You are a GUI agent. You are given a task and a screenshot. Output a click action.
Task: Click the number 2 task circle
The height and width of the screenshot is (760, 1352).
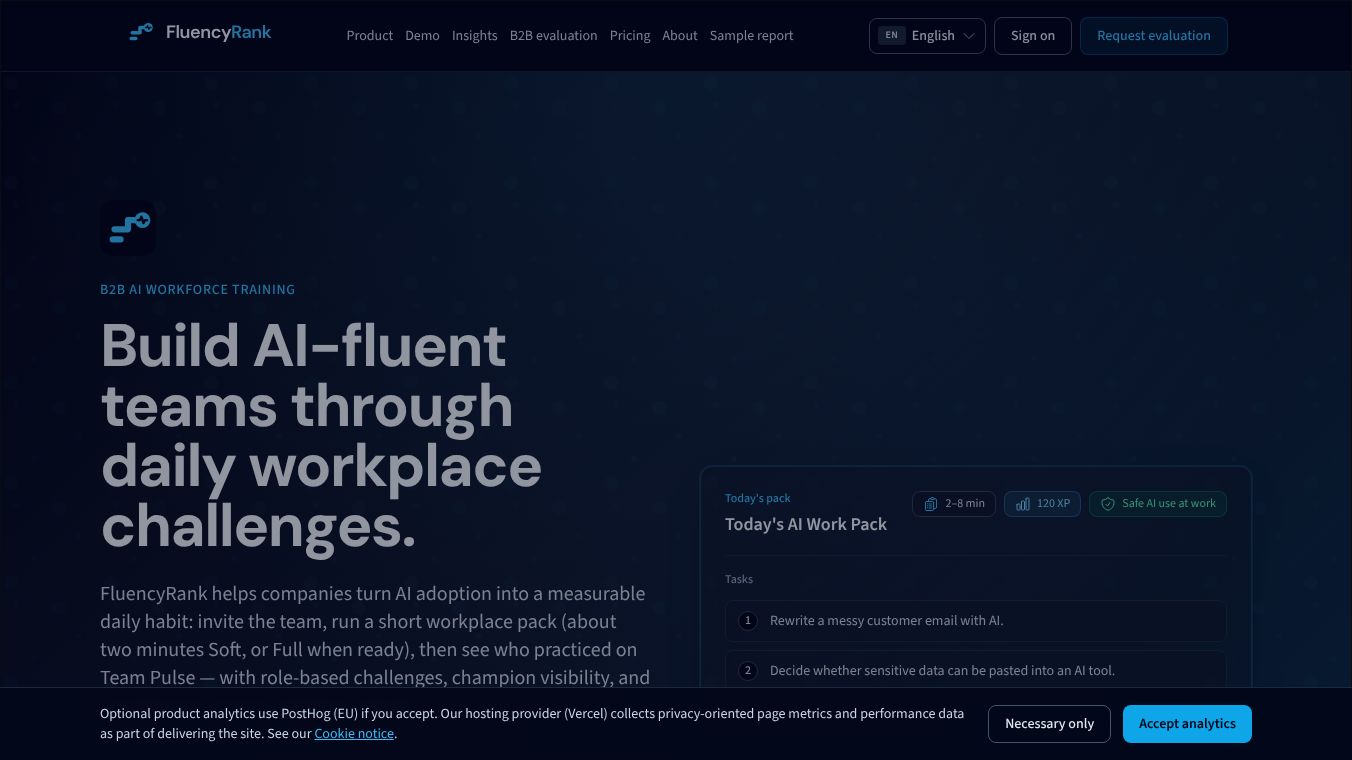tap(748, 671)
